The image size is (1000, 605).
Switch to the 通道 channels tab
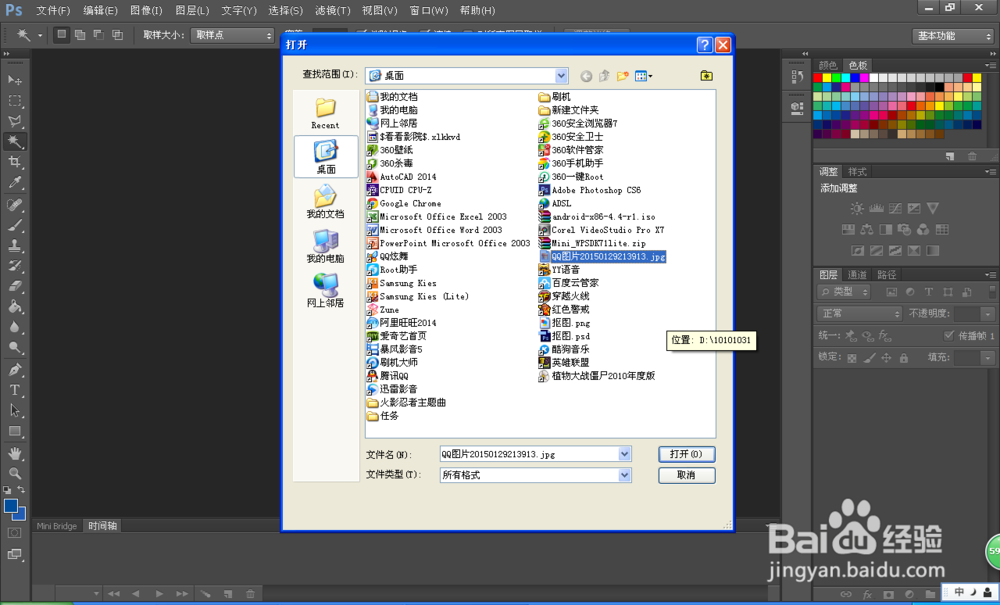[858, 273]
